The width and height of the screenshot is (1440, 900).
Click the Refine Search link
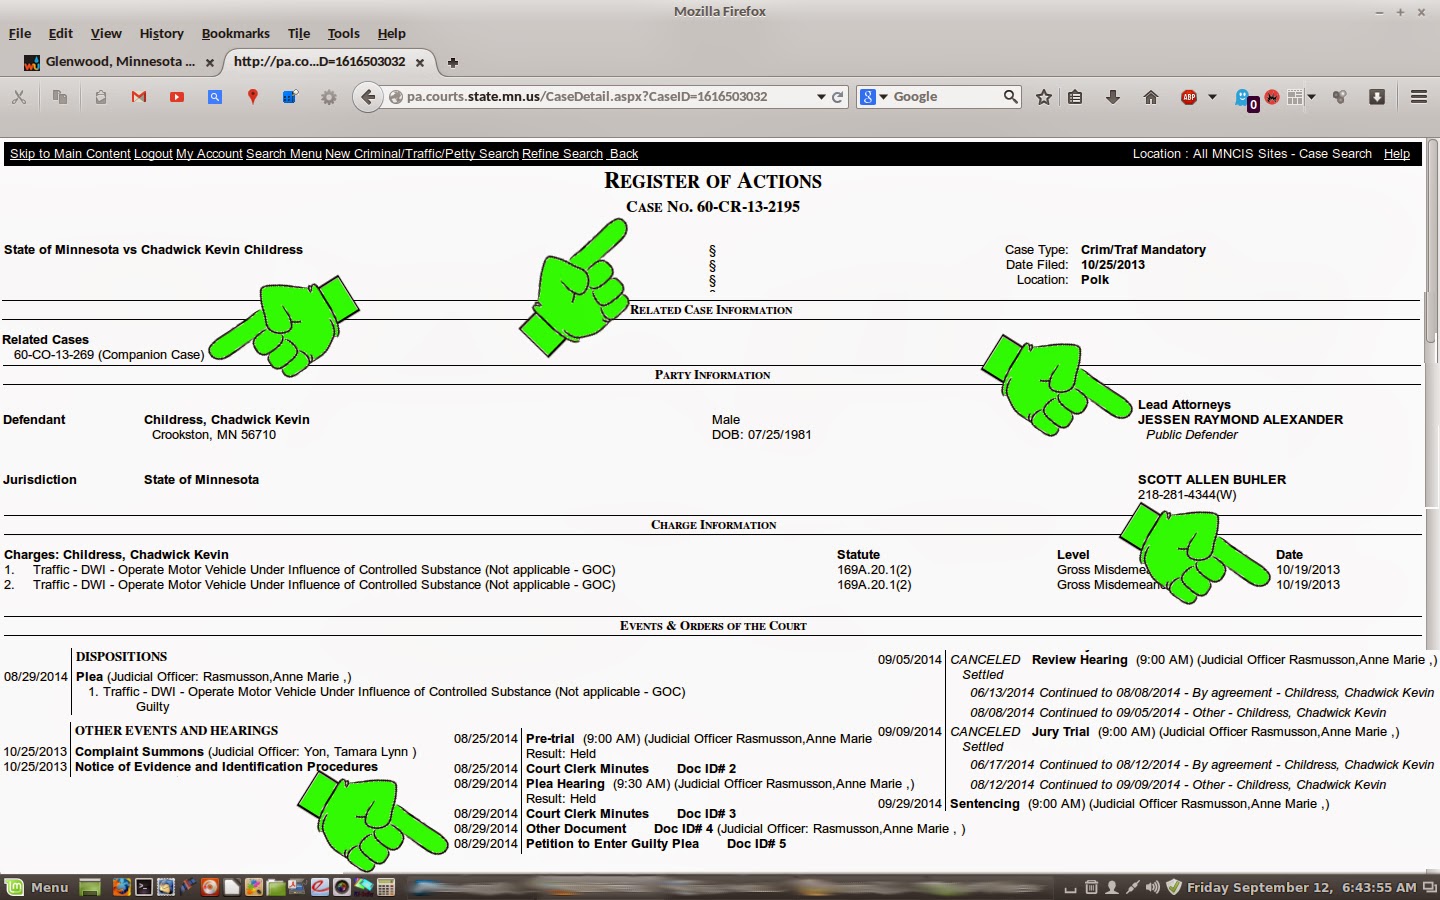point(562,154)
